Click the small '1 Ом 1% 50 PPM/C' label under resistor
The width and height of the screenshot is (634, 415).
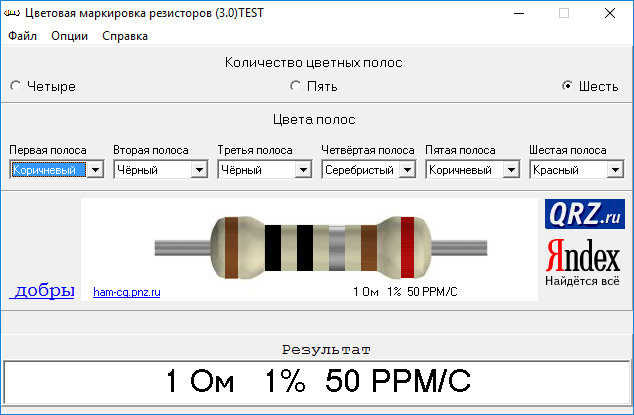(x=405, y=292)
